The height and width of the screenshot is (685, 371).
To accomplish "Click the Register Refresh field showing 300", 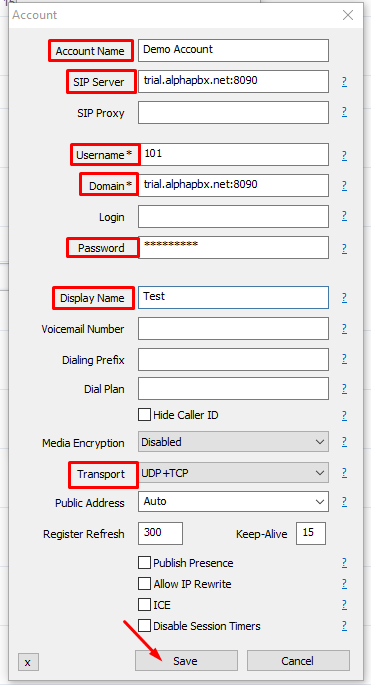I will 160,533.
